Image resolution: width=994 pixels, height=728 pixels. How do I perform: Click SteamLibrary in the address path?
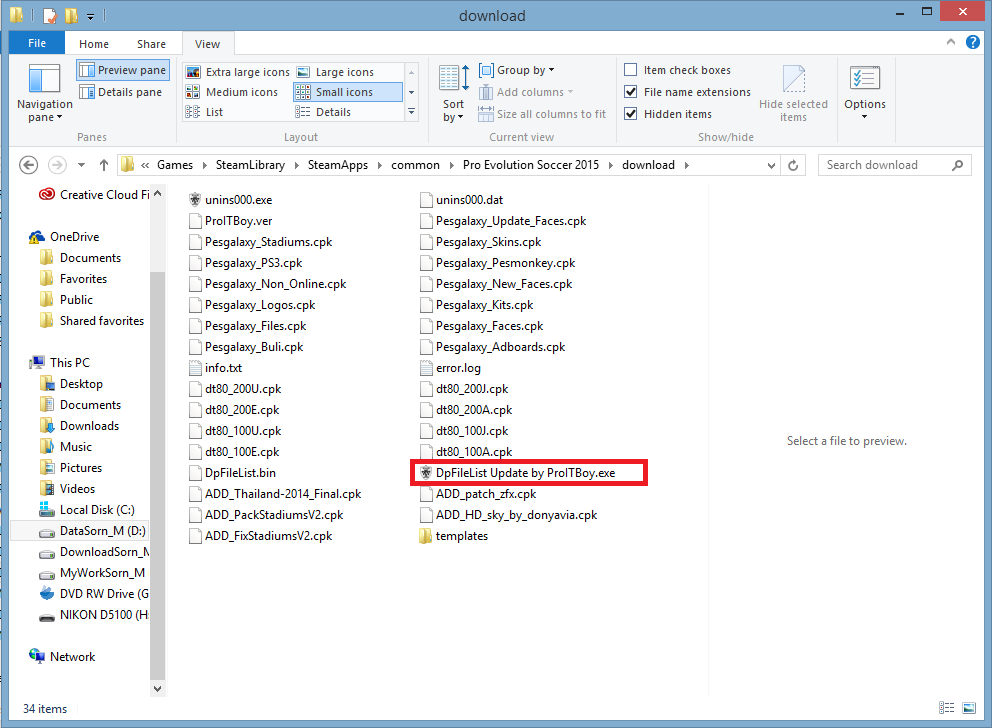tap(250, 165)
